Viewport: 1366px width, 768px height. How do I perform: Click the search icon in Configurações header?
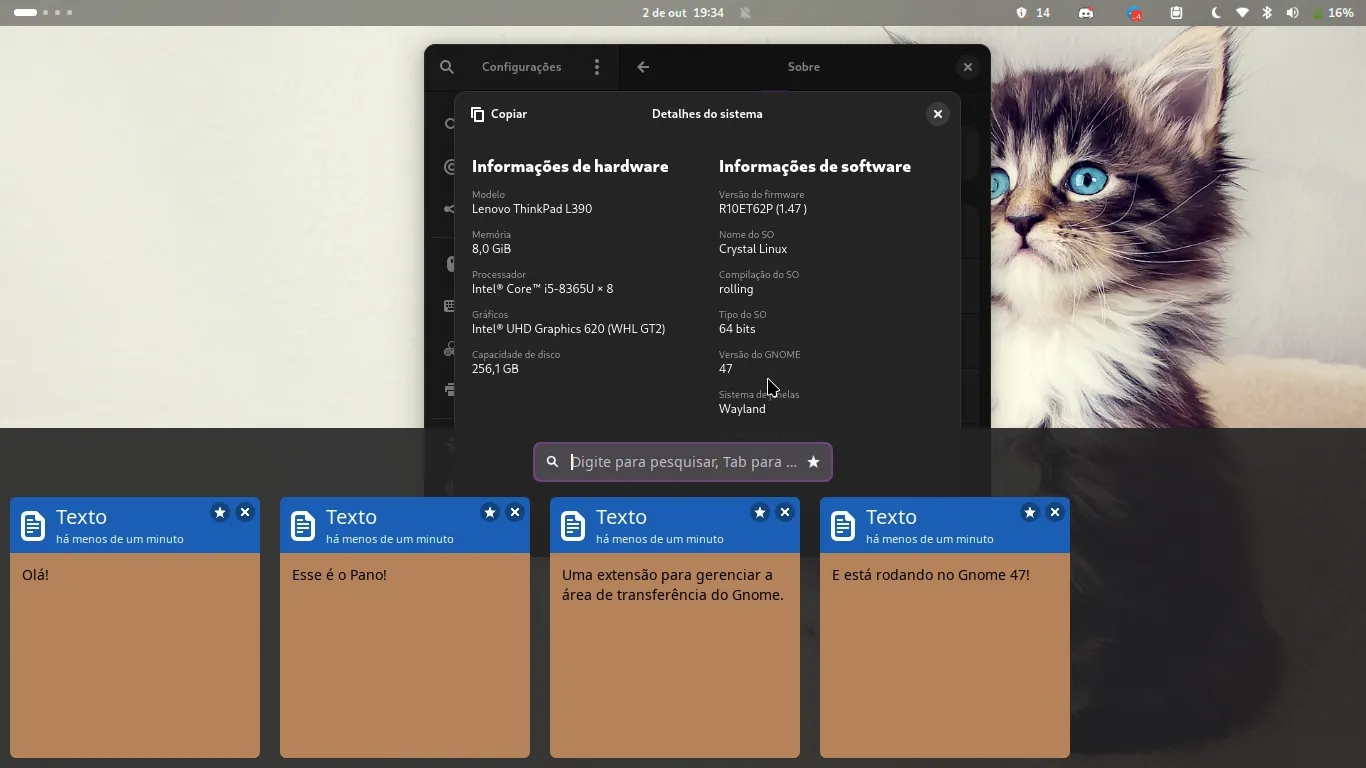[447, 67]
